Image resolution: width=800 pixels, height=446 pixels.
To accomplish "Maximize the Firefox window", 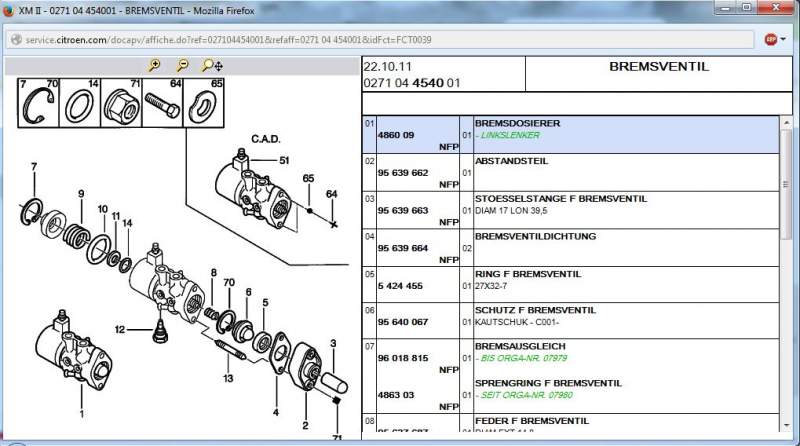I will (746, 7).
